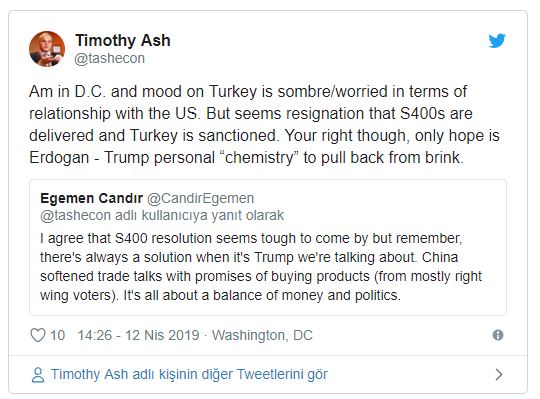Click the like count number 10
This screenshot has height=399, width=540.
58,335
